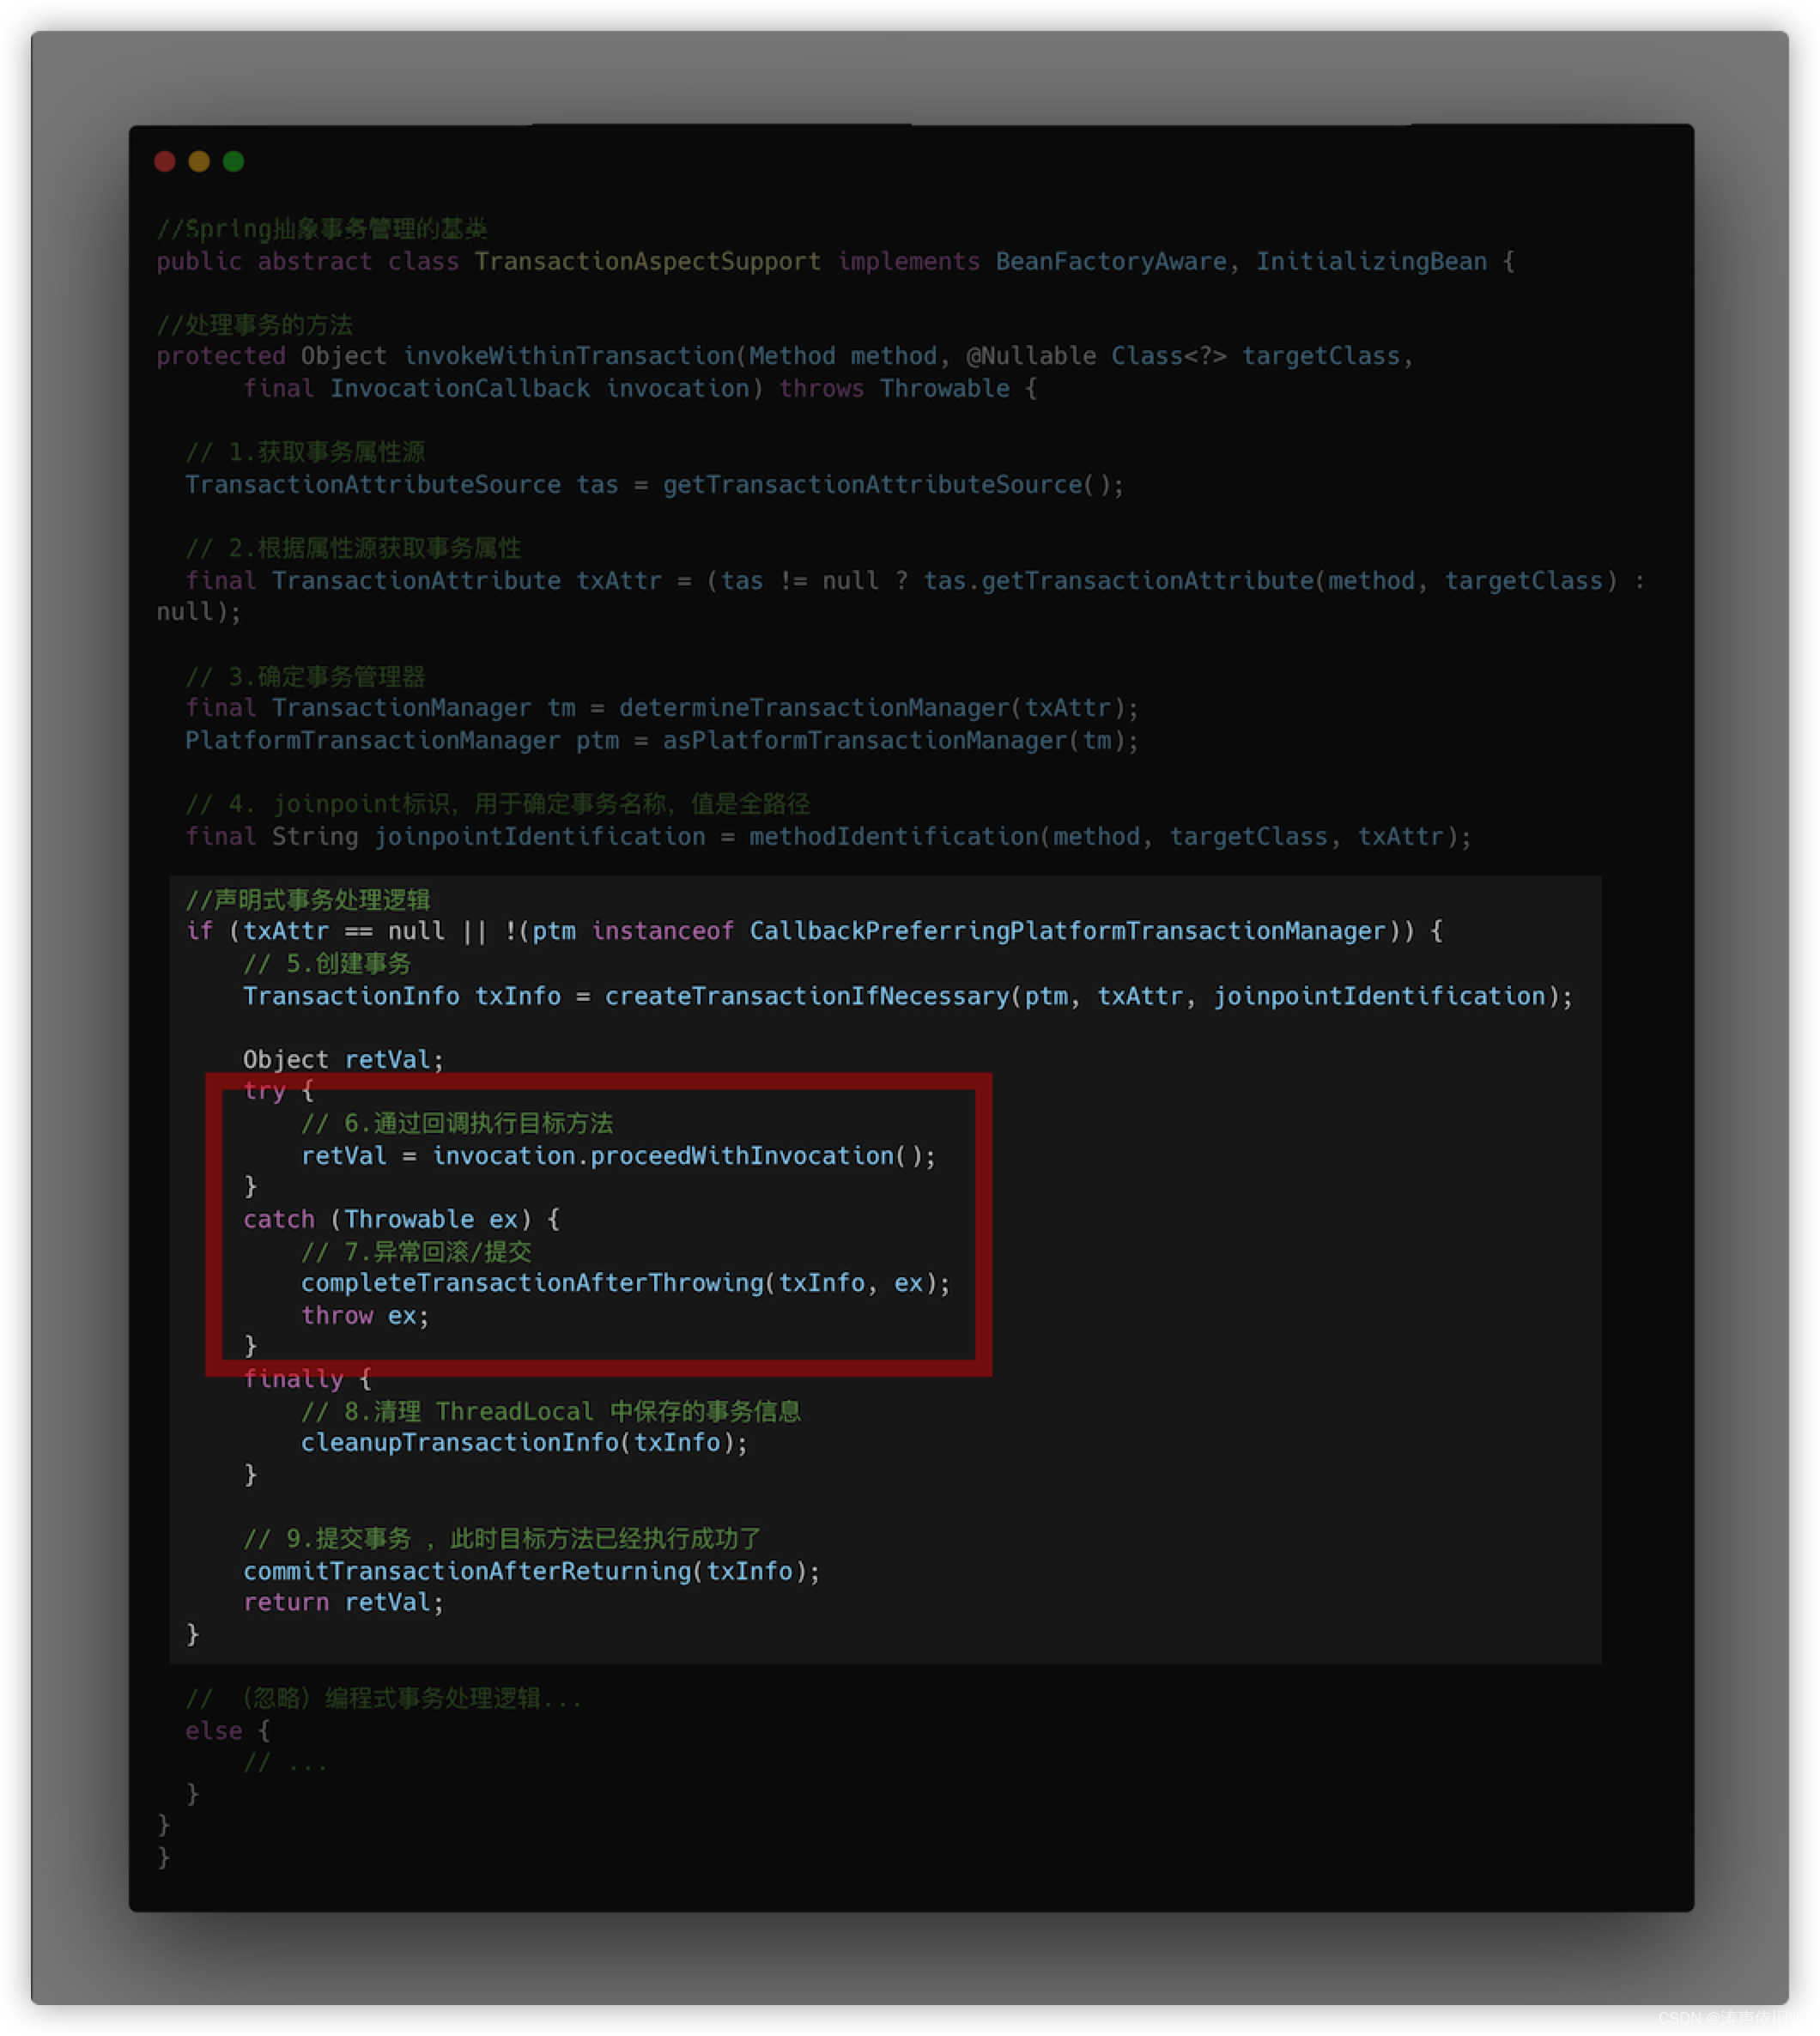Screen dimensions: 1820x2036
Task: Click the comment '// 6.通过回调执行目标方法'
Action: (x=457, y=1124)
